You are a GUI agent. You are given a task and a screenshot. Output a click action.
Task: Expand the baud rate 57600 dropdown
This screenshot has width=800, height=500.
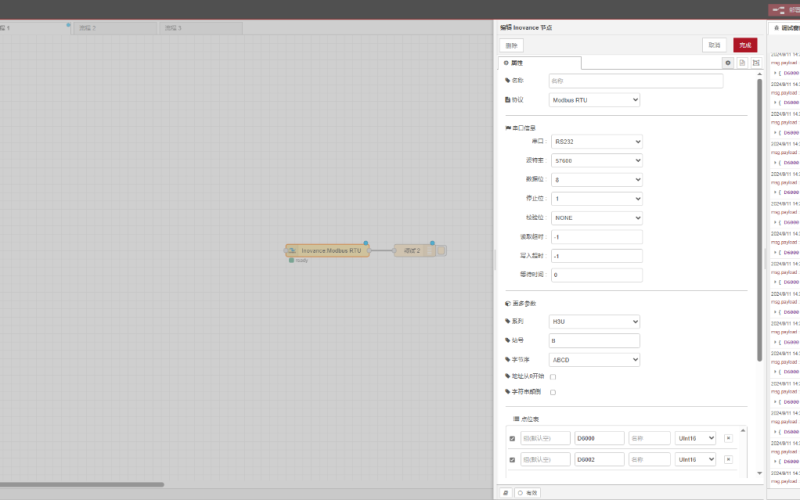coord(596,160)
